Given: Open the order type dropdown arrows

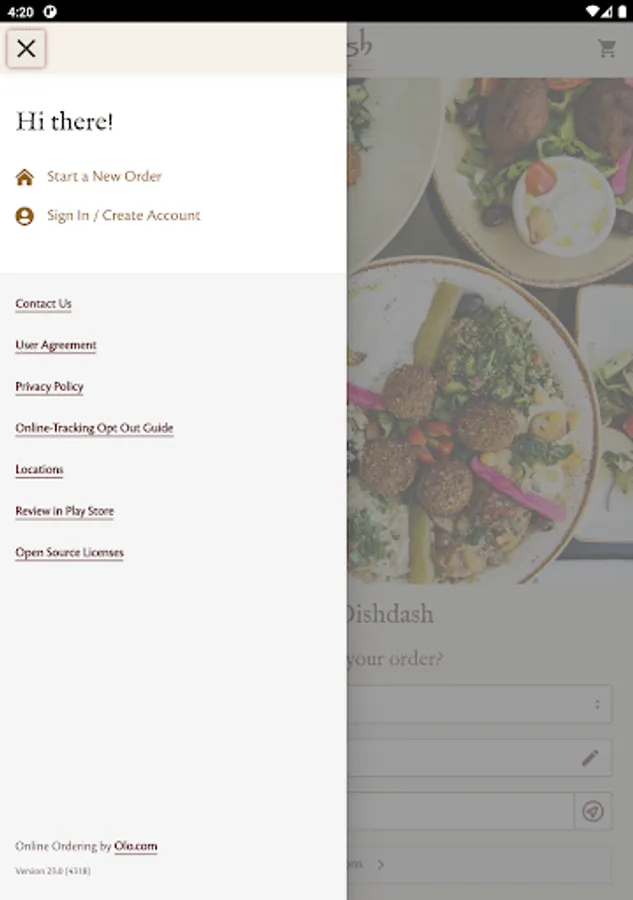Looking at the screenshot, I should pos(597,704).
